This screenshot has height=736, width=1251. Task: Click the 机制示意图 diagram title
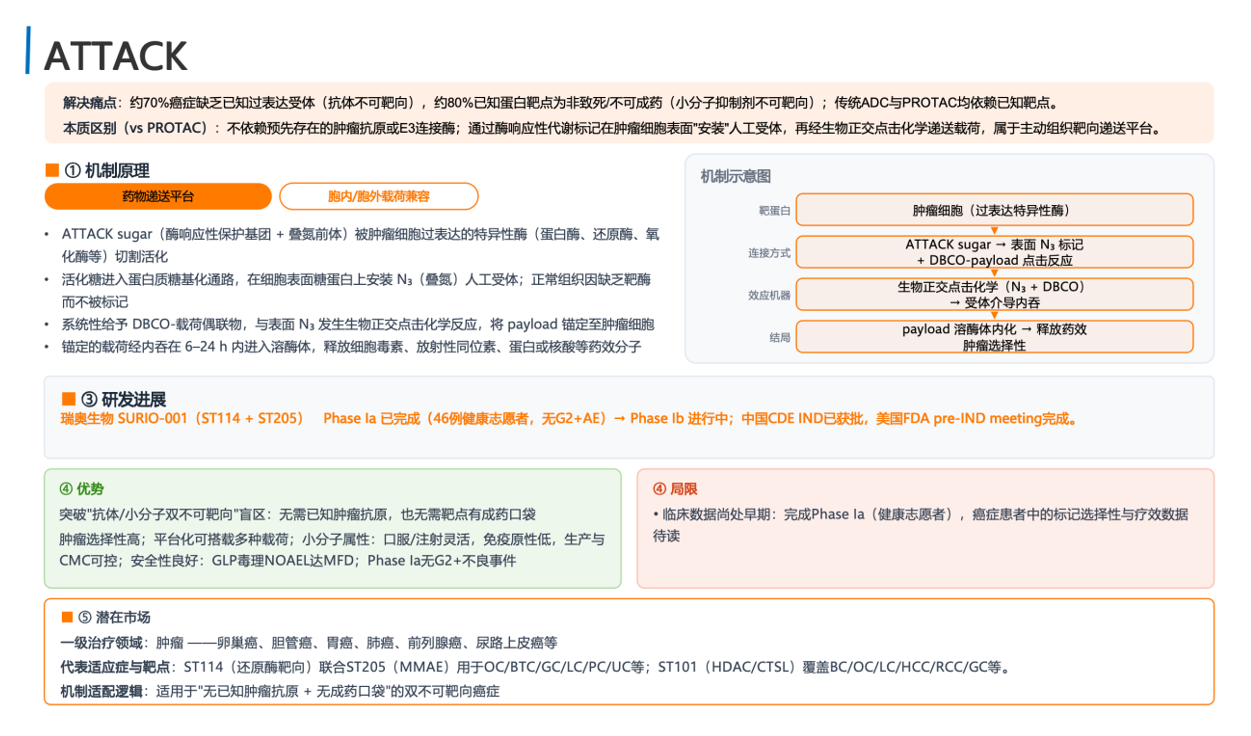735,176
